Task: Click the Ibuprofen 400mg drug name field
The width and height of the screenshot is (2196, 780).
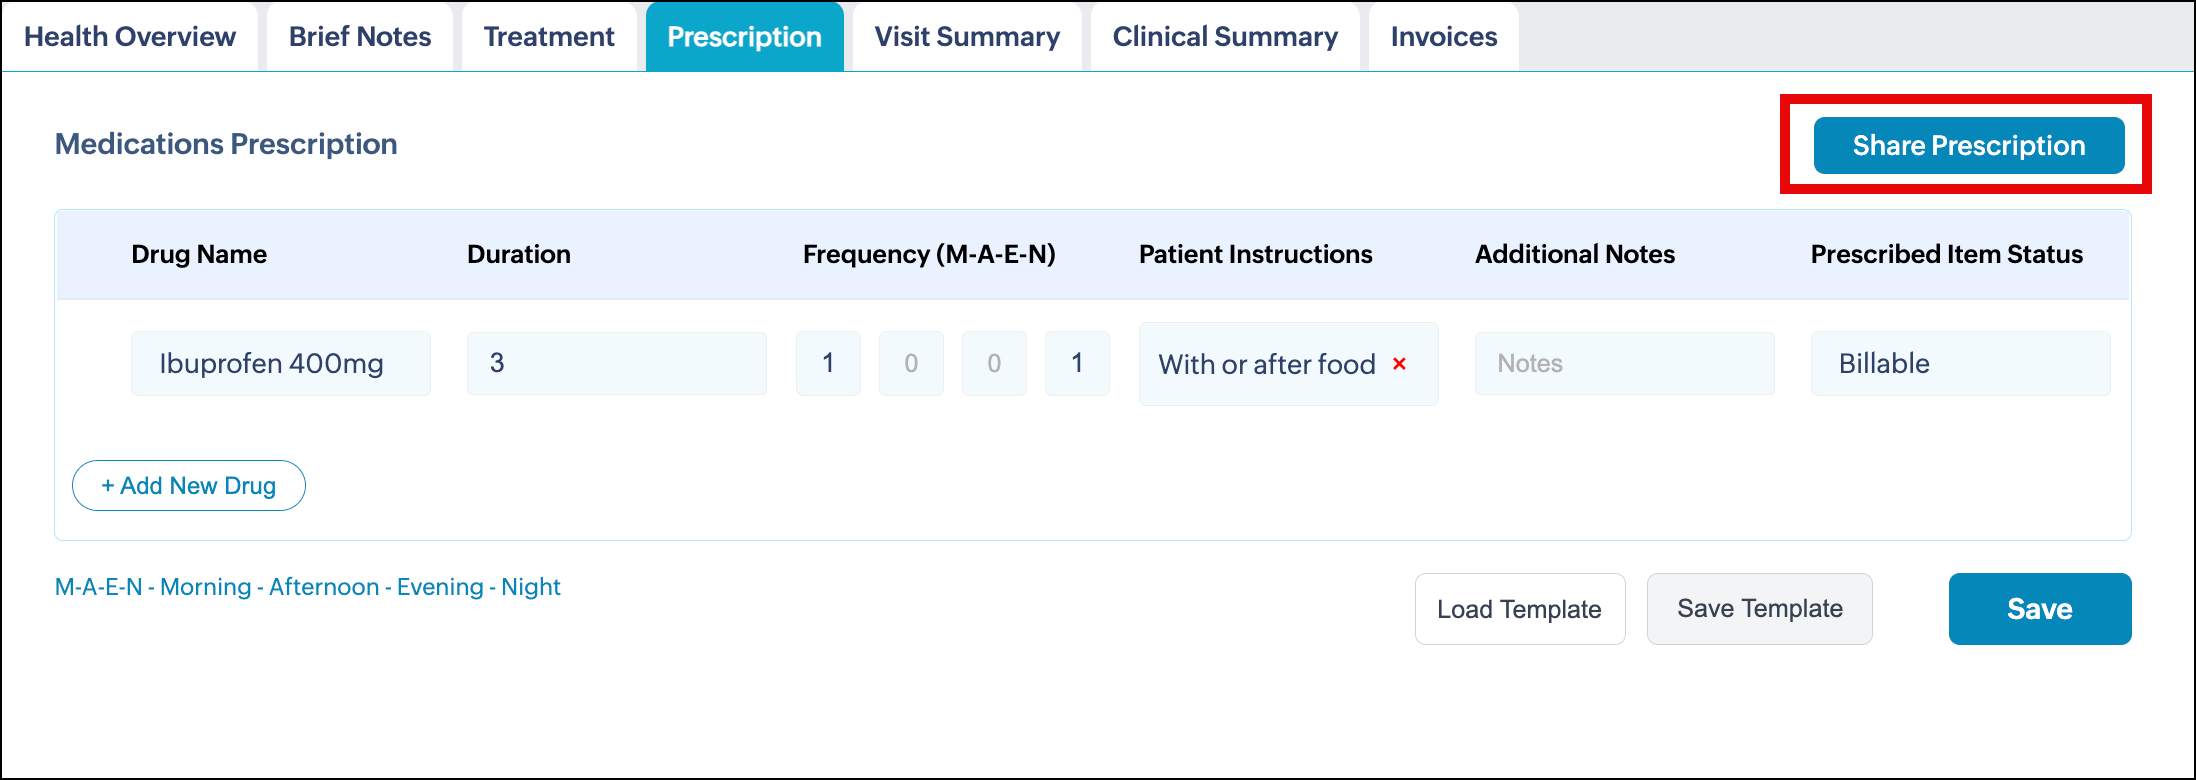Action: pyautogui.click(x=280, y=364)
